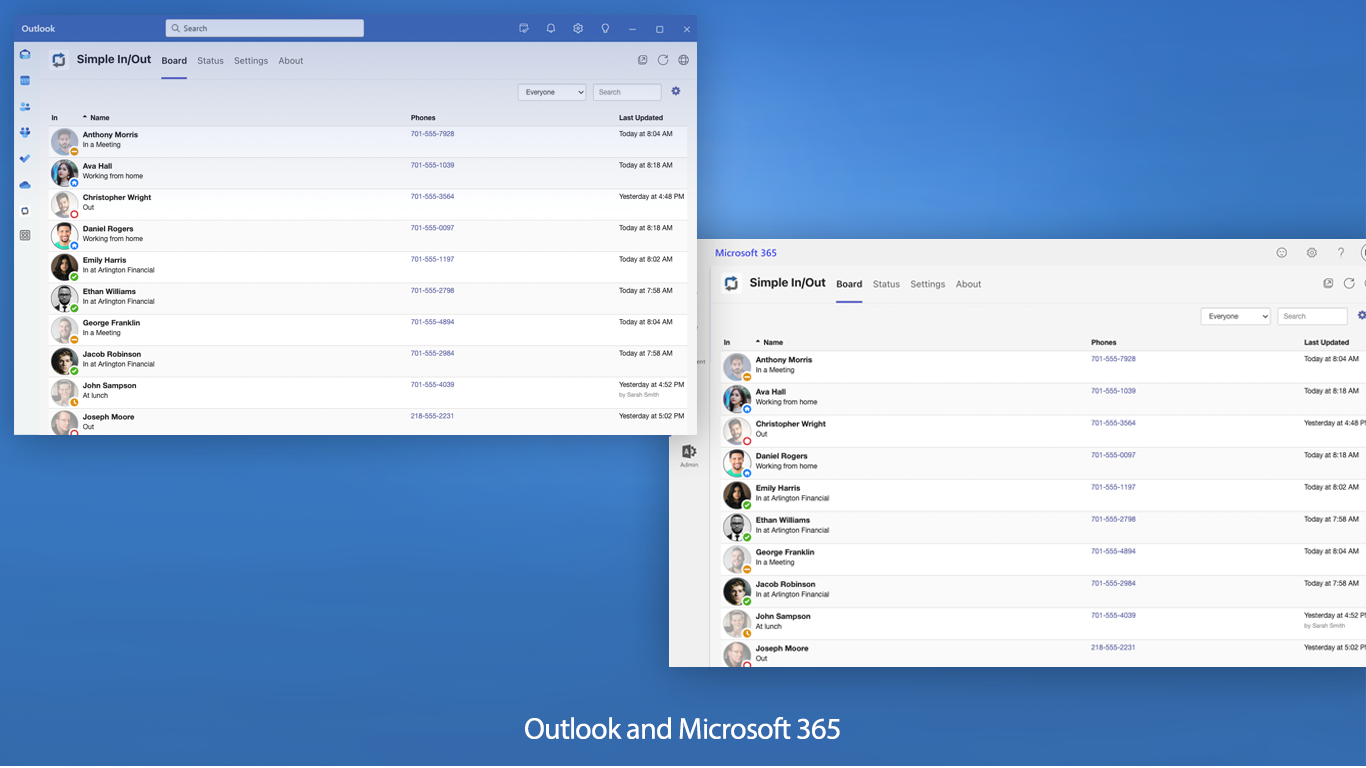Open the Settings tab in Outlook's Simple In/Out
1366x768 pixels.
251,61
